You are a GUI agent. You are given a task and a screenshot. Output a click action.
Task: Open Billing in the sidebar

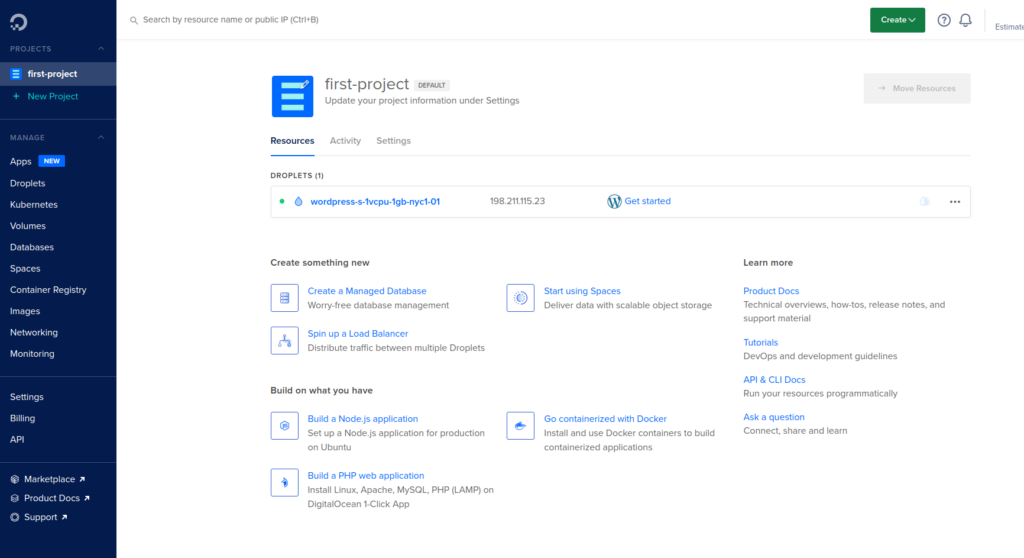pos(22,418)
